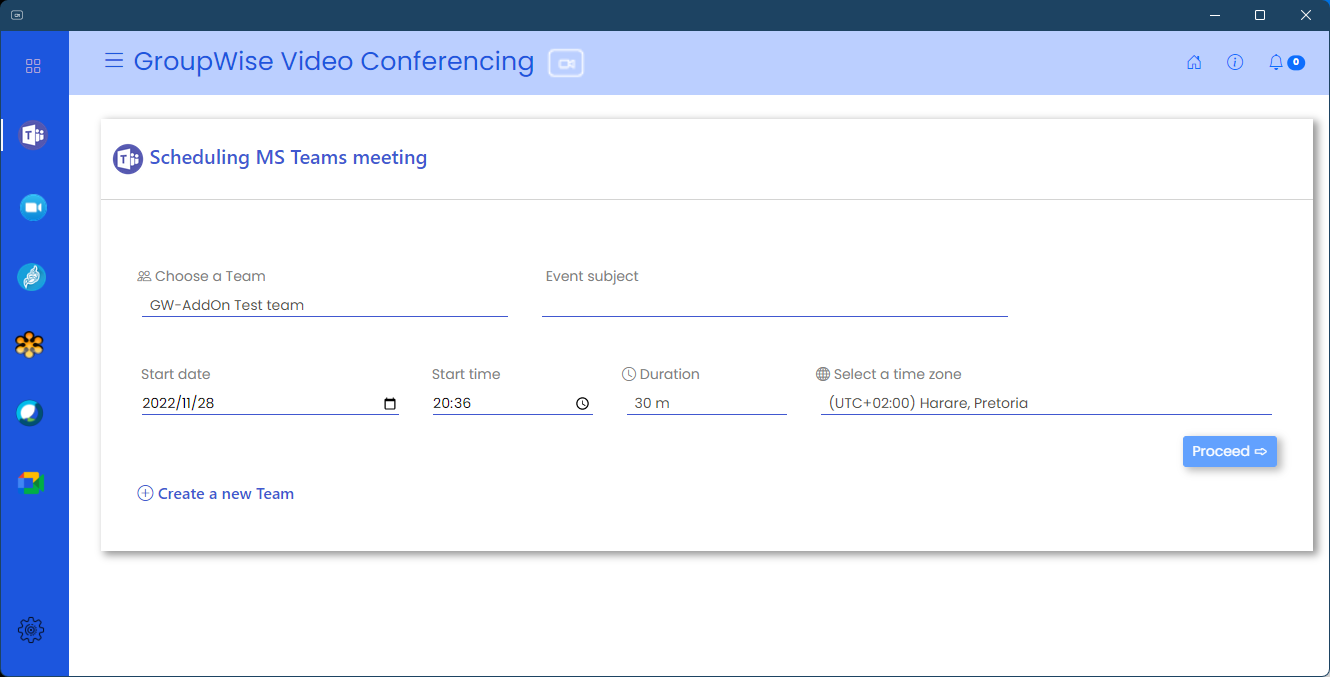This screenshot has height=677, width=1330.
Task: Open the Duration dropdown showing 30 m
Action: (706, 403)
